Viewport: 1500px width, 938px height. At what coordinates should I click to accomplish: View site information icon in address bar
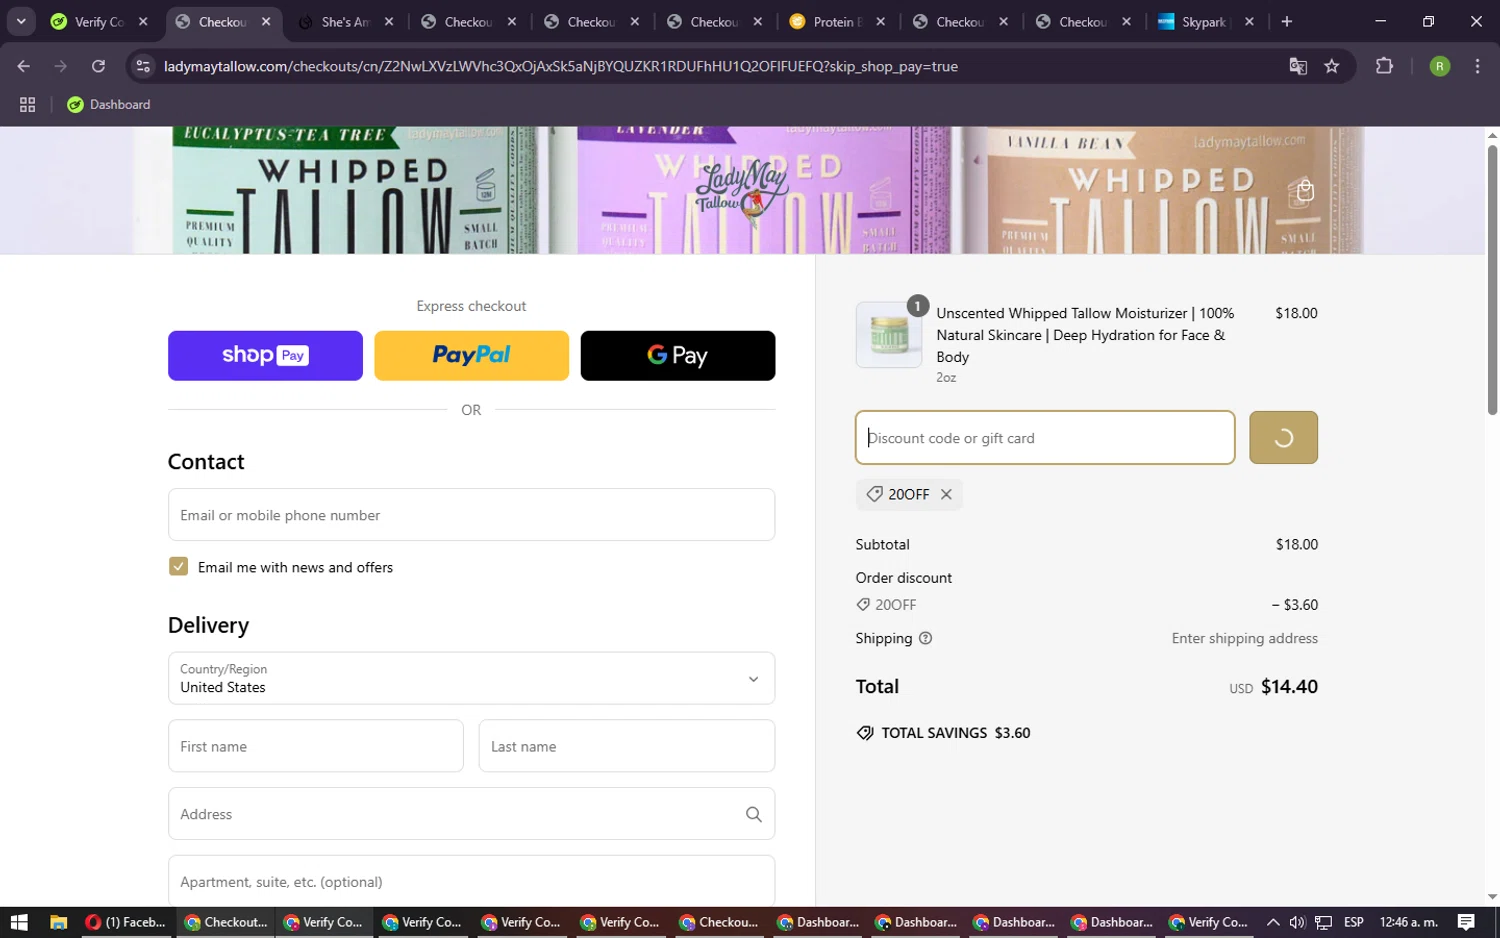click(143, 66)
